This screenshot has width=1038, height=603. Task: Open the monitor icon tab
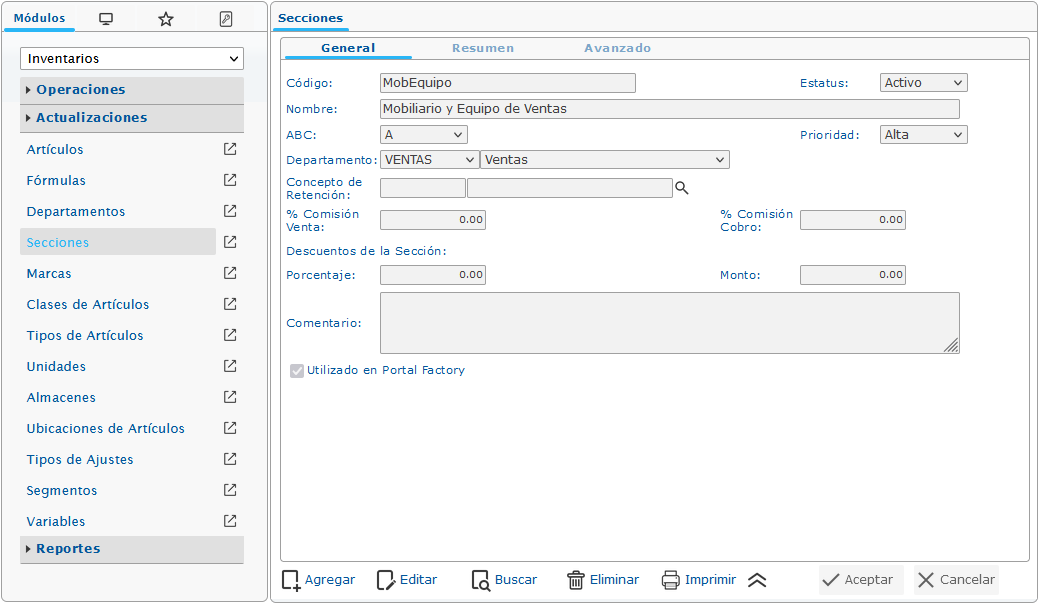106,19
